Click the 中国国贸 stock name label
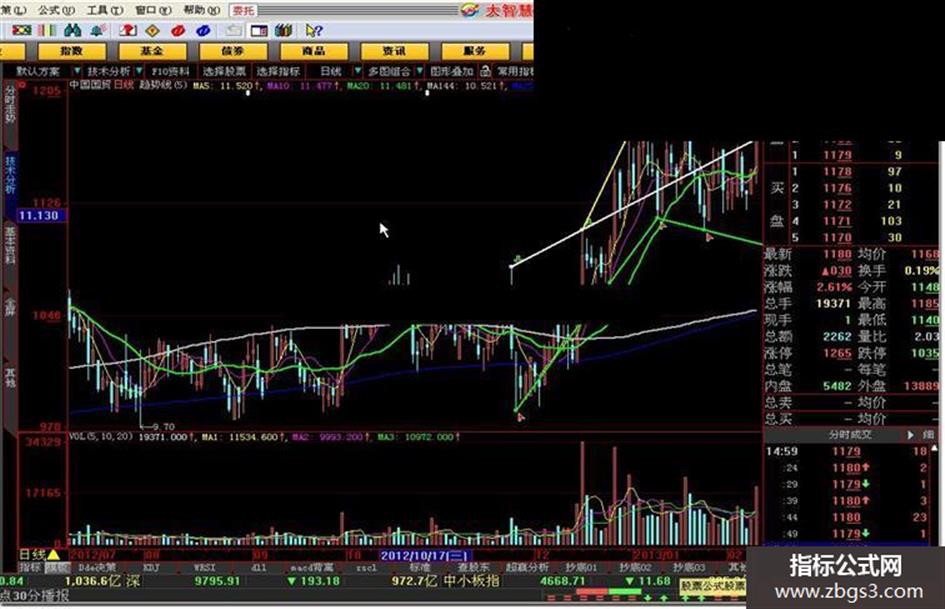The width and height of the screenshot is (945, 609). 90,85
